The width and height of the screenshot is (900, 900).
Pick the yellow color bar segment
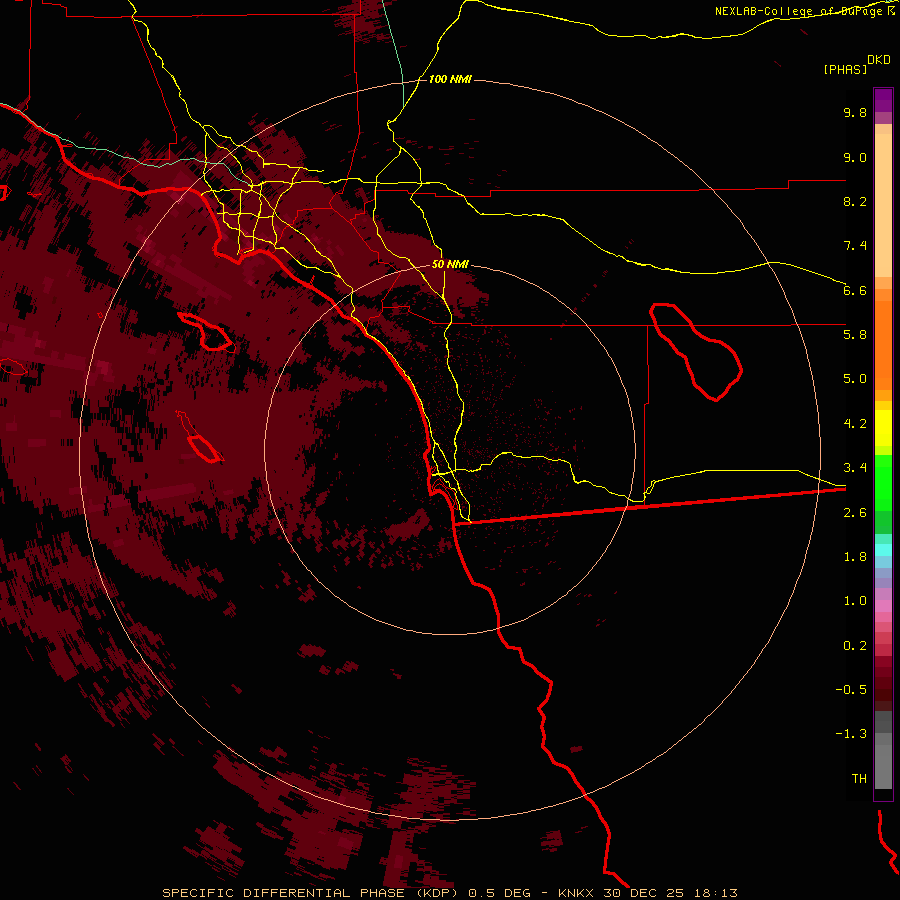click(883, 428)
